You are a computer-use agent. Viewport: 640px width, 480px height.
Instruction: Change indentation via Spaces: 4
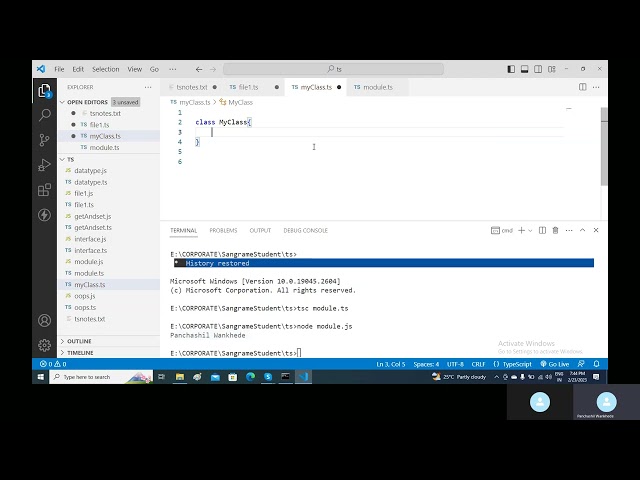[426, 364]
